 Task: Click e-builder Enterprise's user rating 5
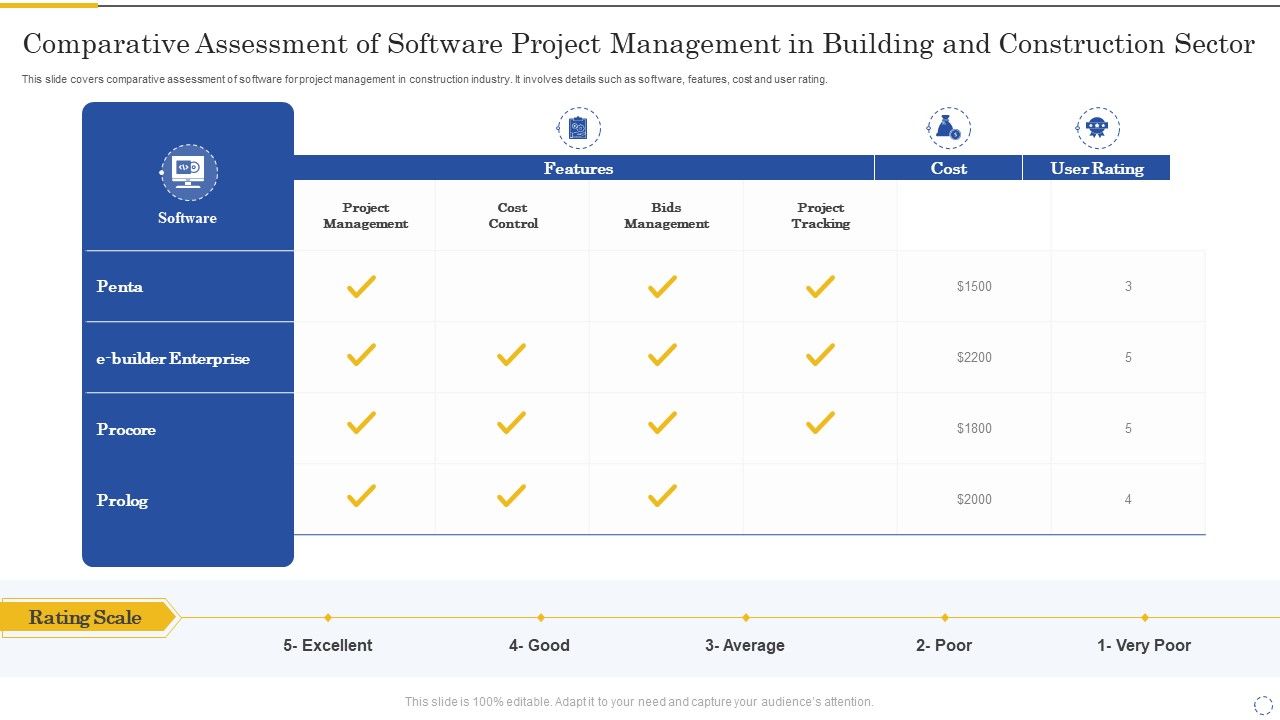pyautogui.click(x=1128, y=357)
